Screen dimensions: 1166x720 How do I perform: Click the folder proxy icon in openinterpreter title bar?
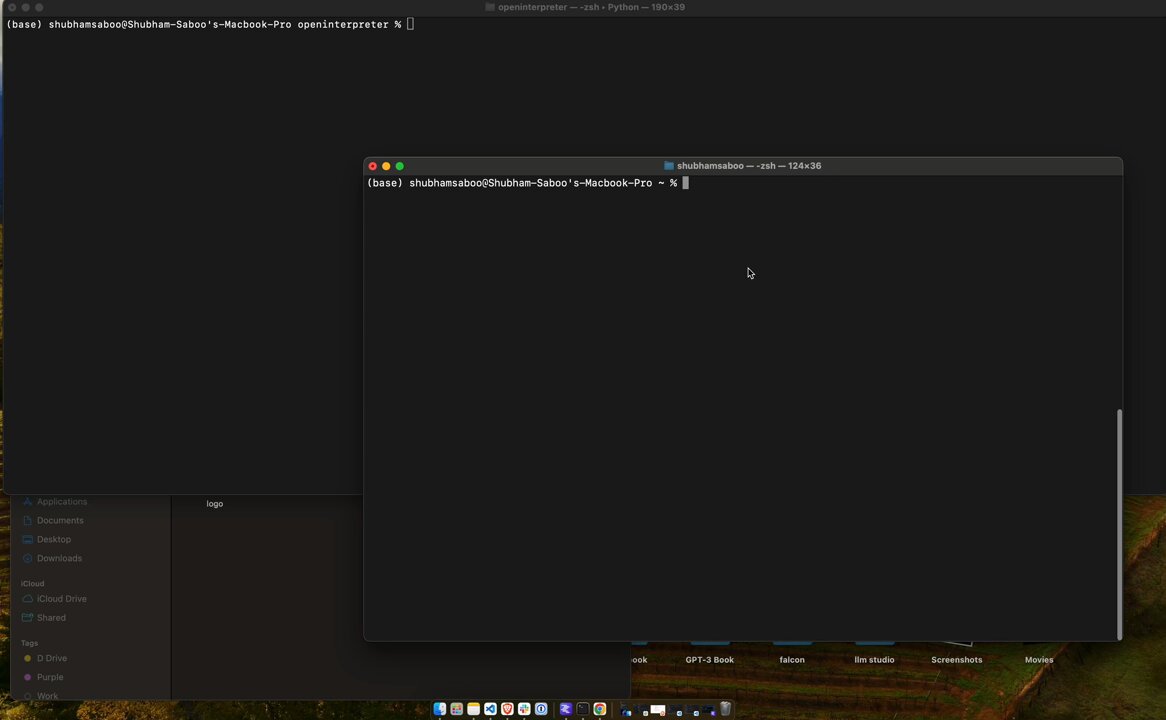[489, 7]
